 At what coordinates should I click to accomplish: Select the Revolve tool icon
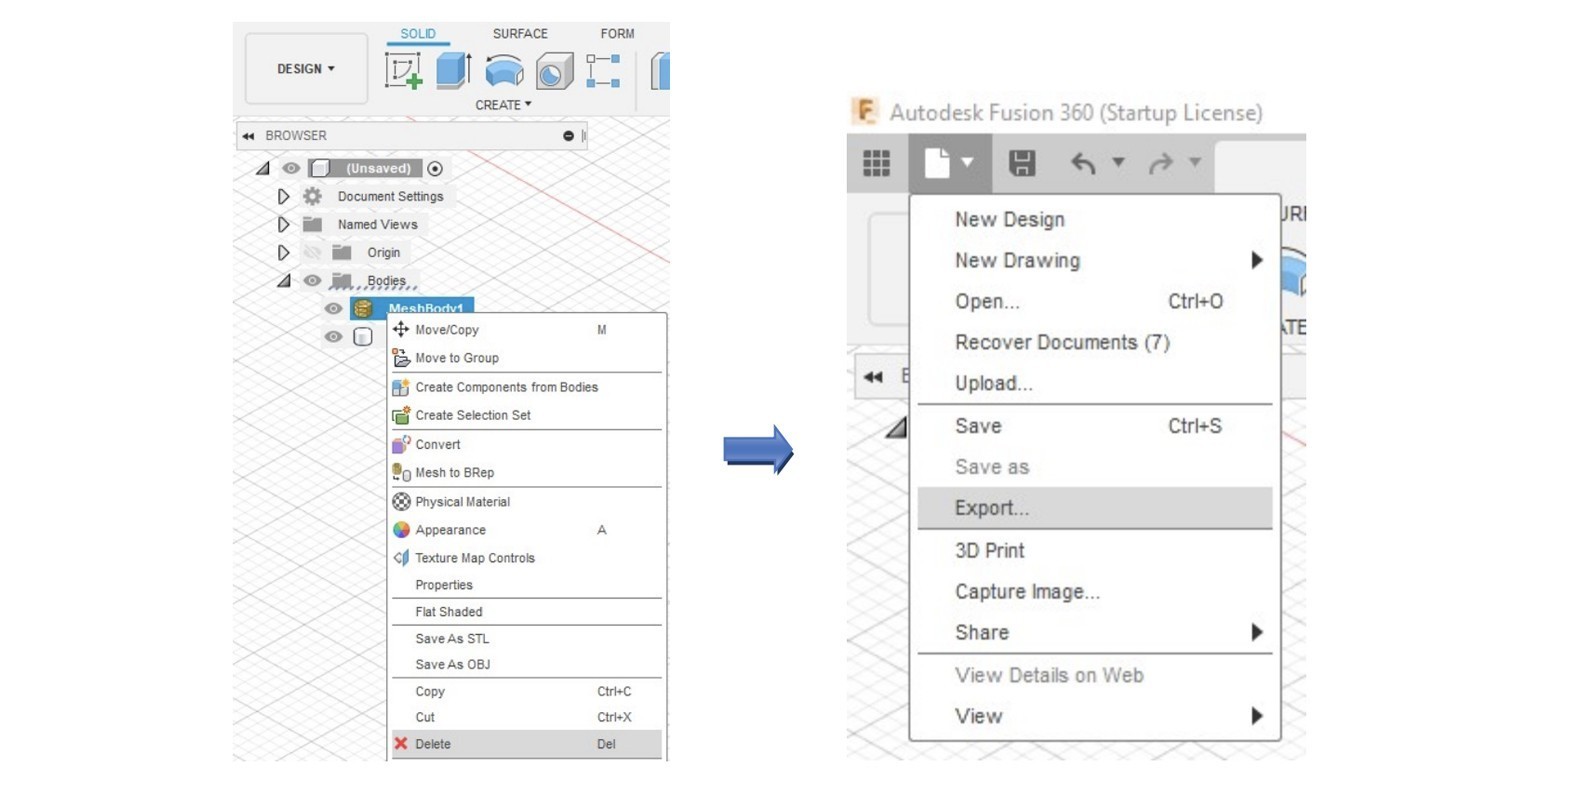click(x=504, y=71)
